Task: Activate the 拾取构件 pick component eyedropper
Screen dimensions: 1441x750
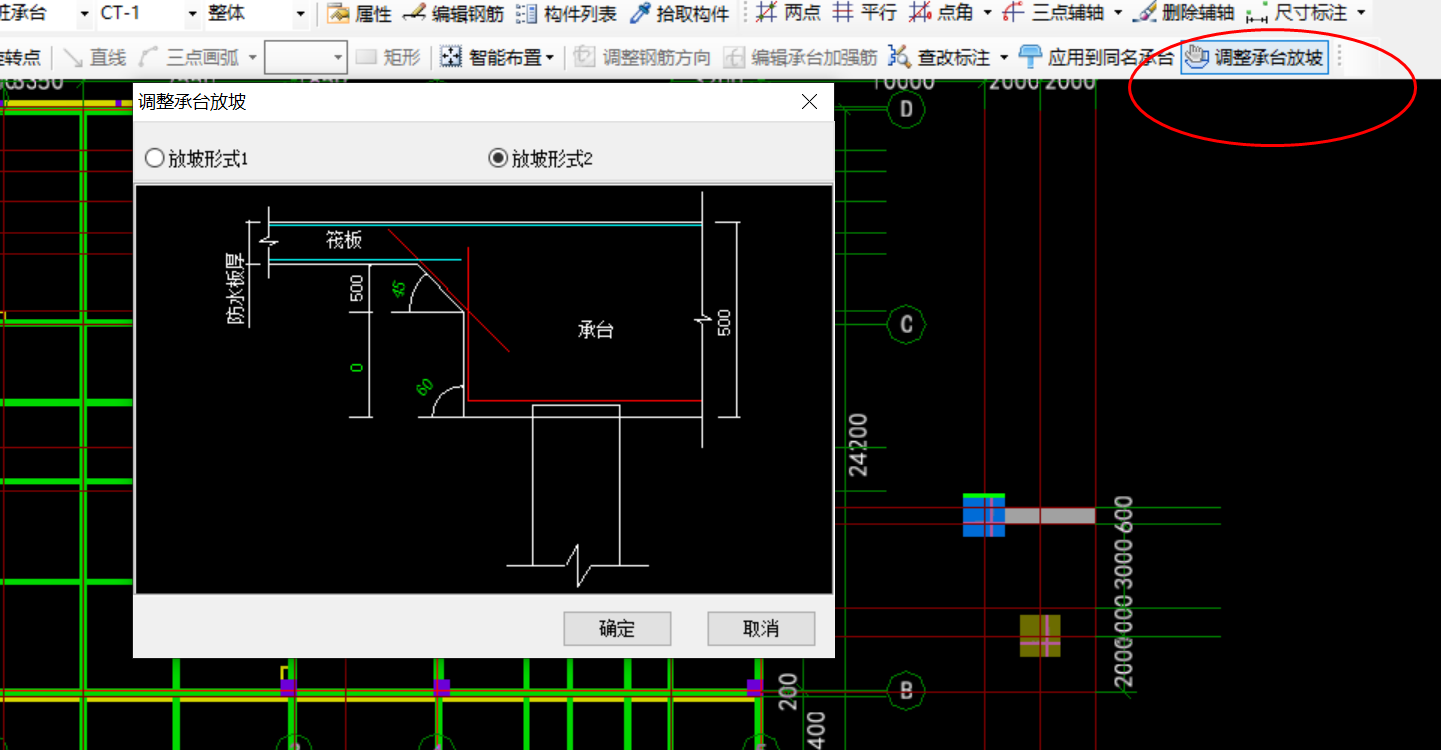Action: click(x=679, y=14)
